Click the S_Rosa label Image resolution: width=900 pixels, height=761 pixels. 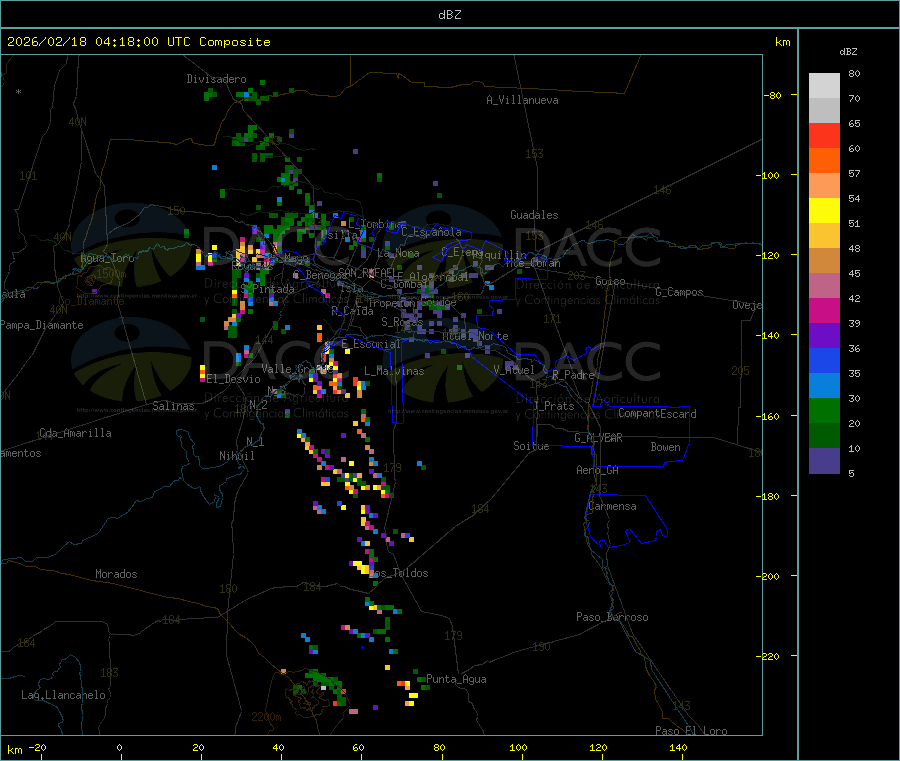(x=402, y=322)
